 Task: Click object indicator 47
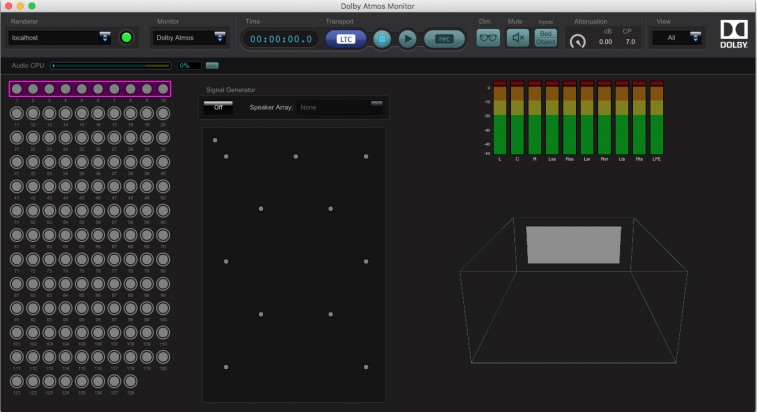[x=114, y=186]
